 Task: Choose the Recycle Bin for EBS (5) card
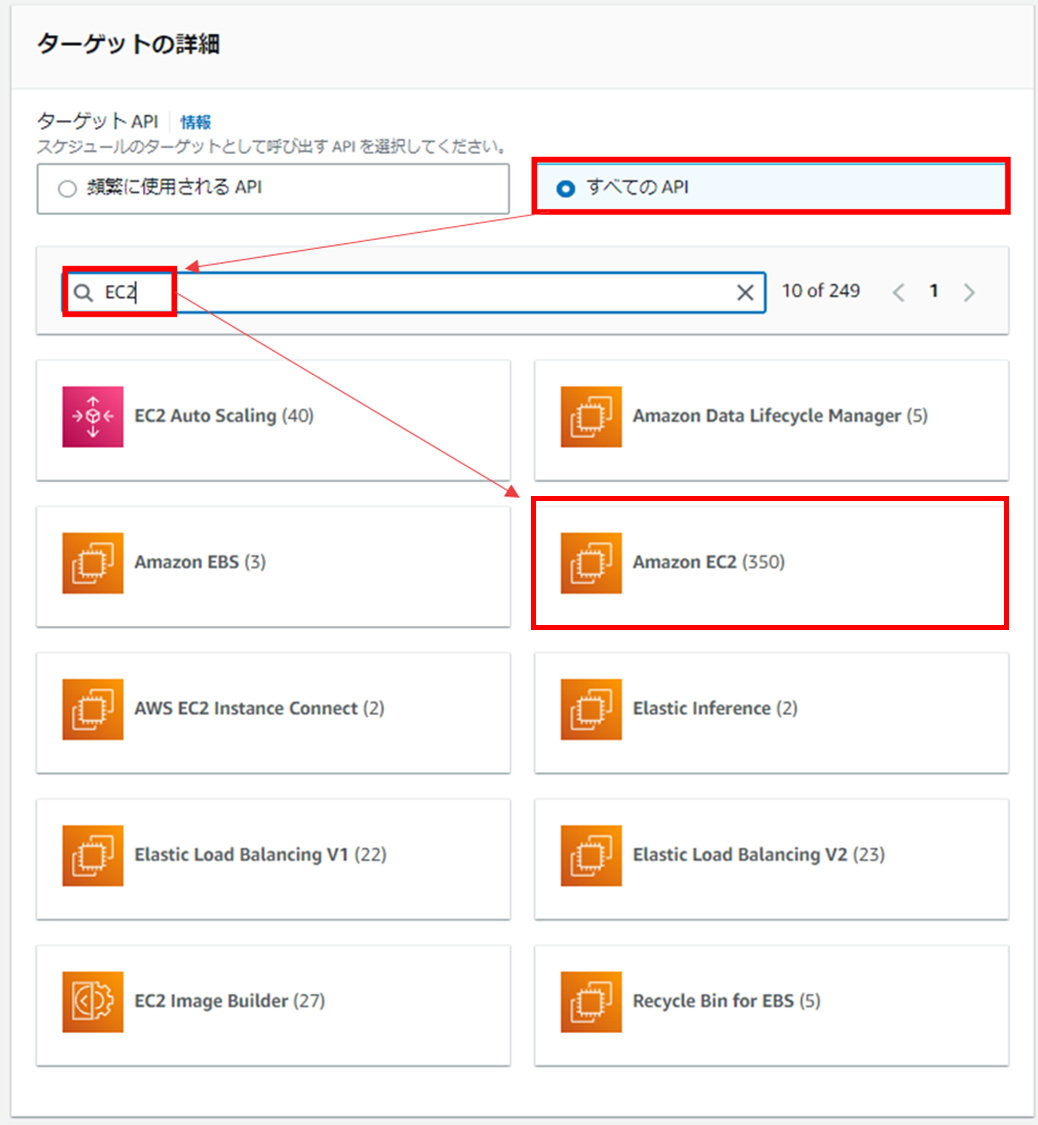(x=771, y=1006)
